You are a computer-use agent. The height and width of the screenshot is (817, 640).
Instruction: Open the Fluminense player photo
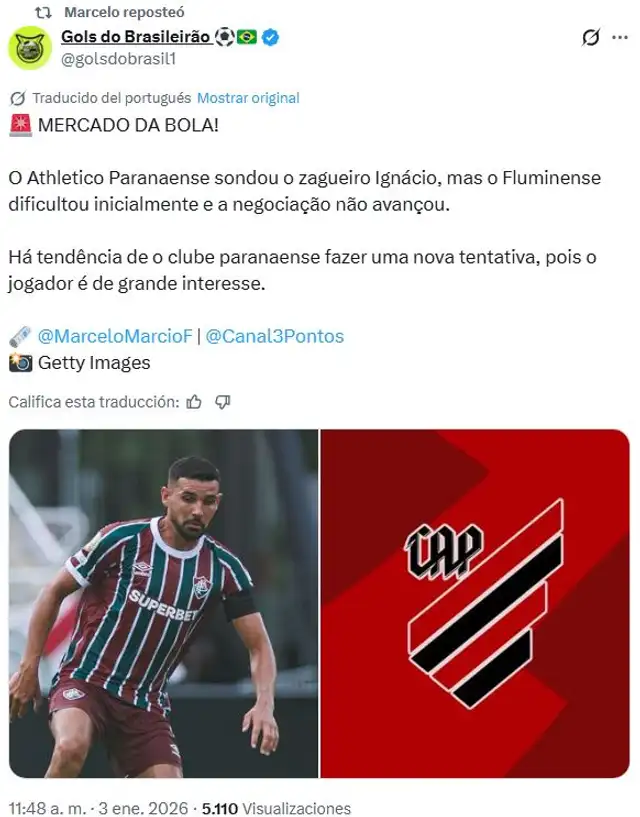[x=163, y=603]
